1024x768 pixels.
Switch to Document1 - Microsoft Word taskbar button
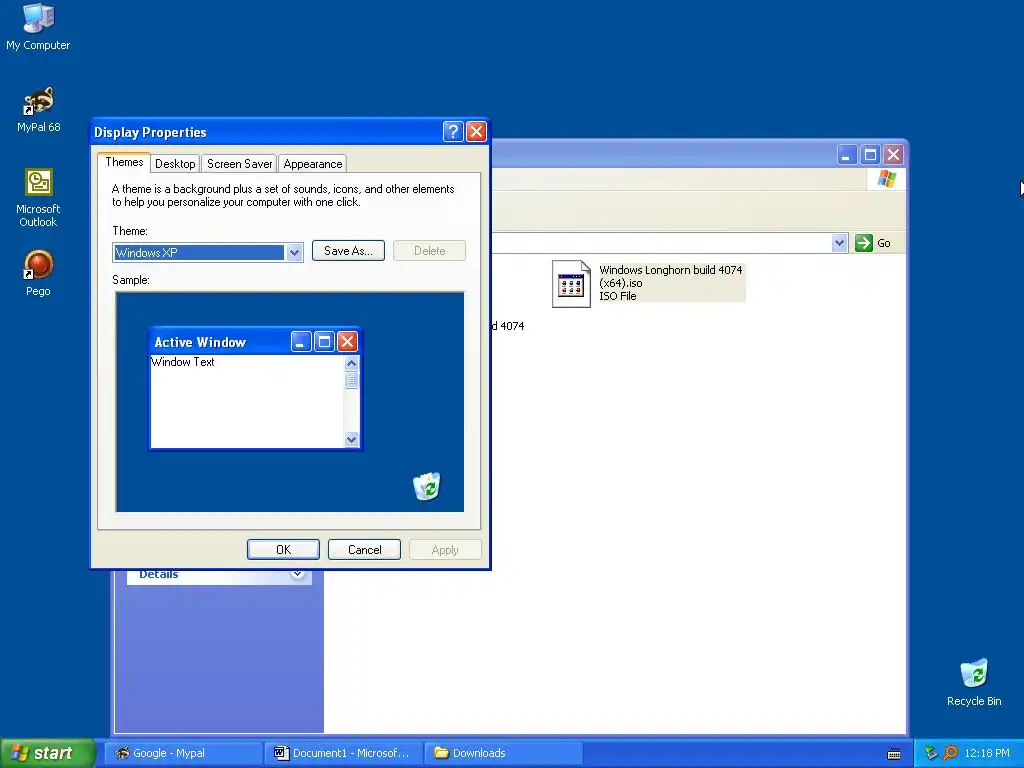tap(345, 753)
